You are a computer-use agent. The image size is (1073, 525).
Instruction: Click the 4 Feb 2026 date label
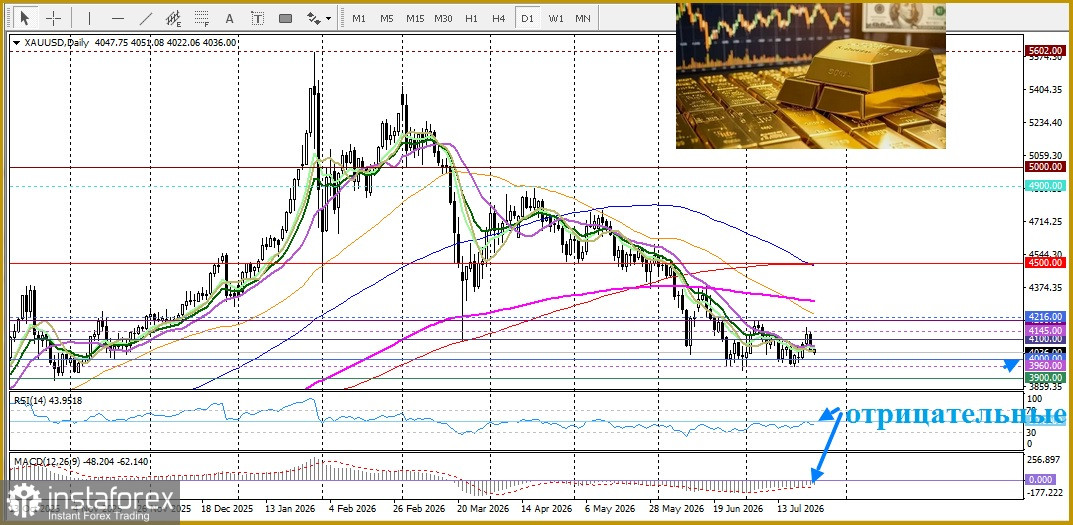(352, 509)
